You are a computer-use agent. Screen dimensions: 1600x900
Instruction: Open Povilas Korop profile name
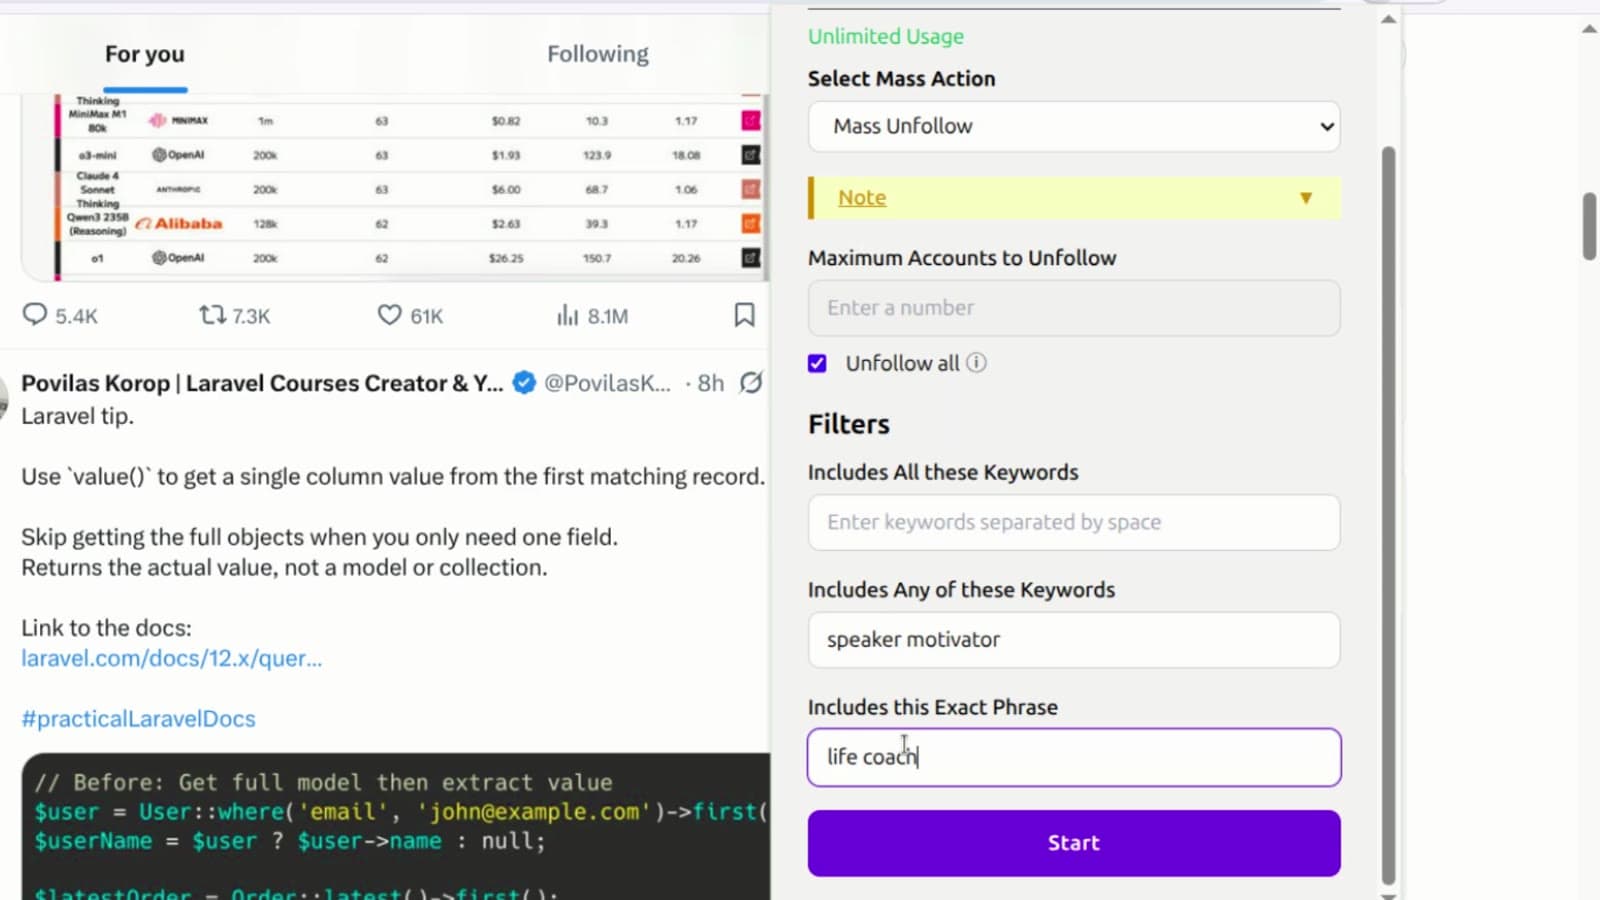(x=262, y=383)
